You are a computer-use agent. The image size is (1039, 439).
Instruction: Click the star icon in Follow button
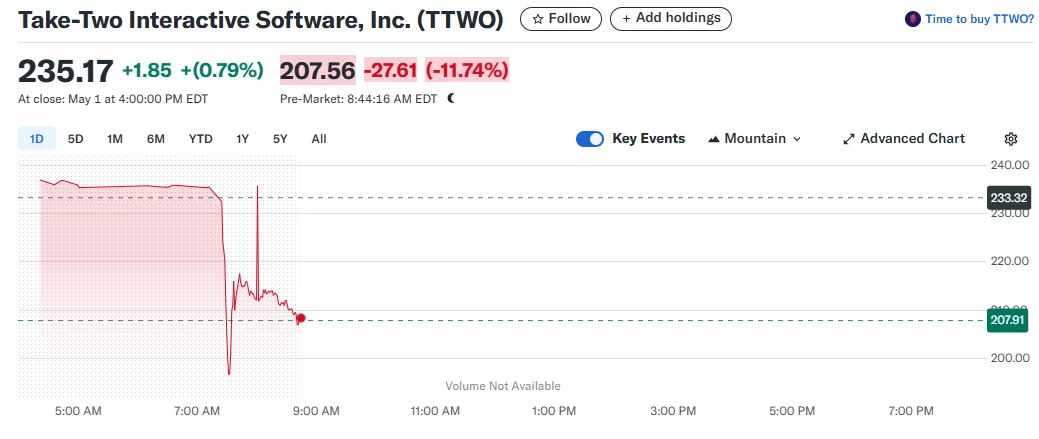point(538,19)
